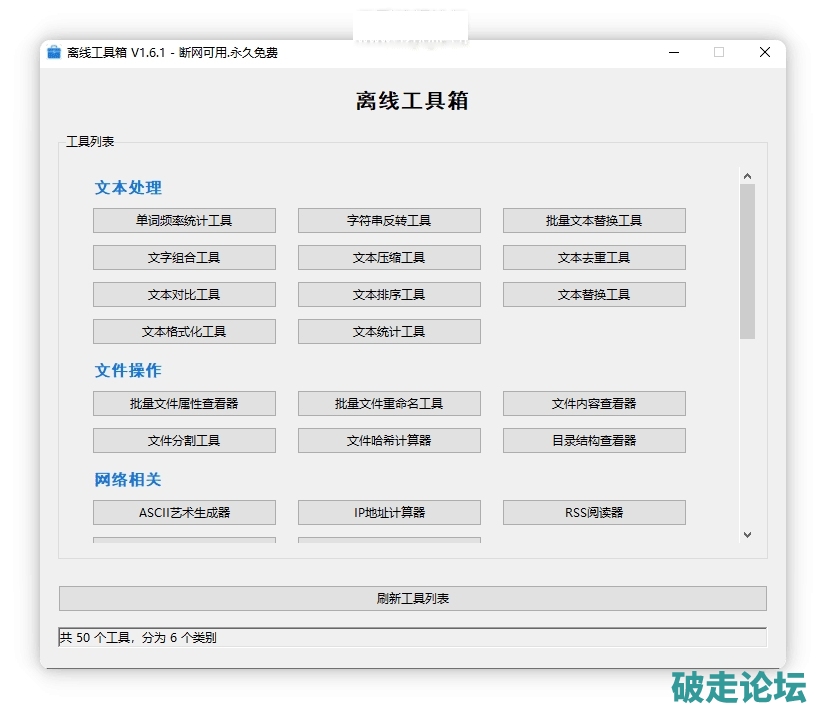
Task: Launch the ASCII艺术生成器 tool
Action: [184, 513]
